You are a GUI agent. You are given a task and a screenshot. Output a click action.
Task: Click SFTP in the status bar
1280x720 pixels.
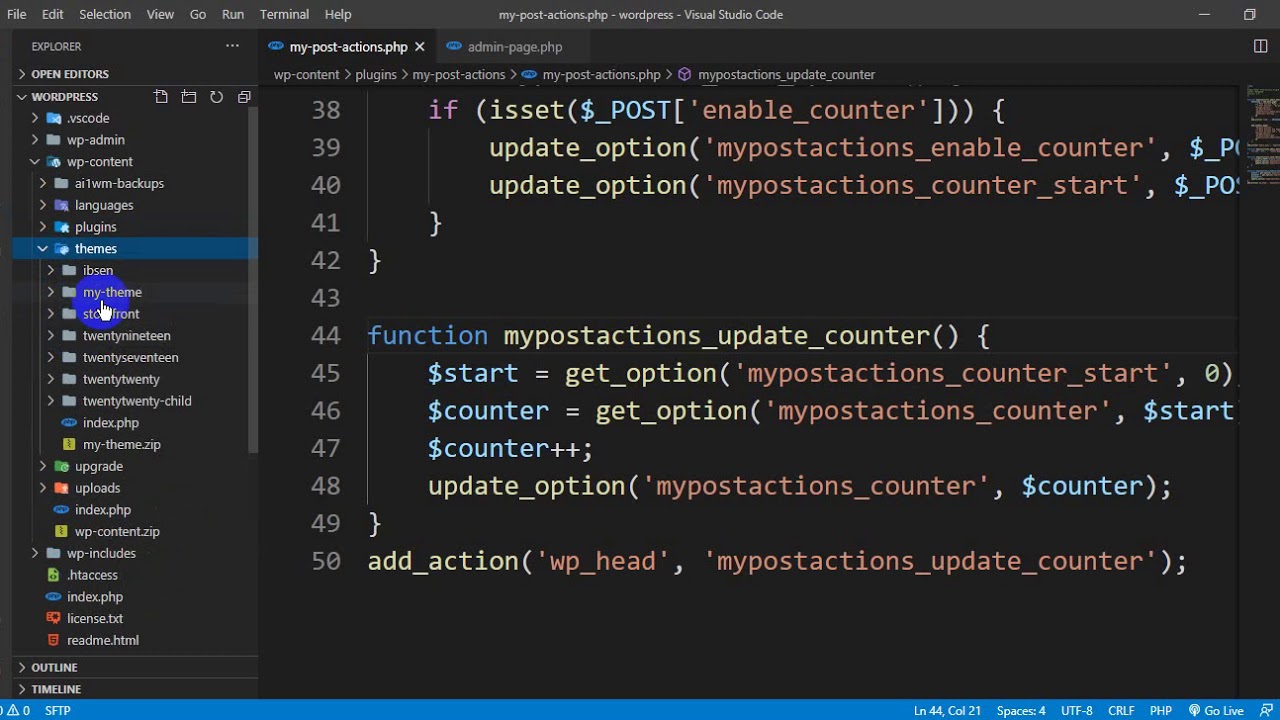(x=58, y=711)
